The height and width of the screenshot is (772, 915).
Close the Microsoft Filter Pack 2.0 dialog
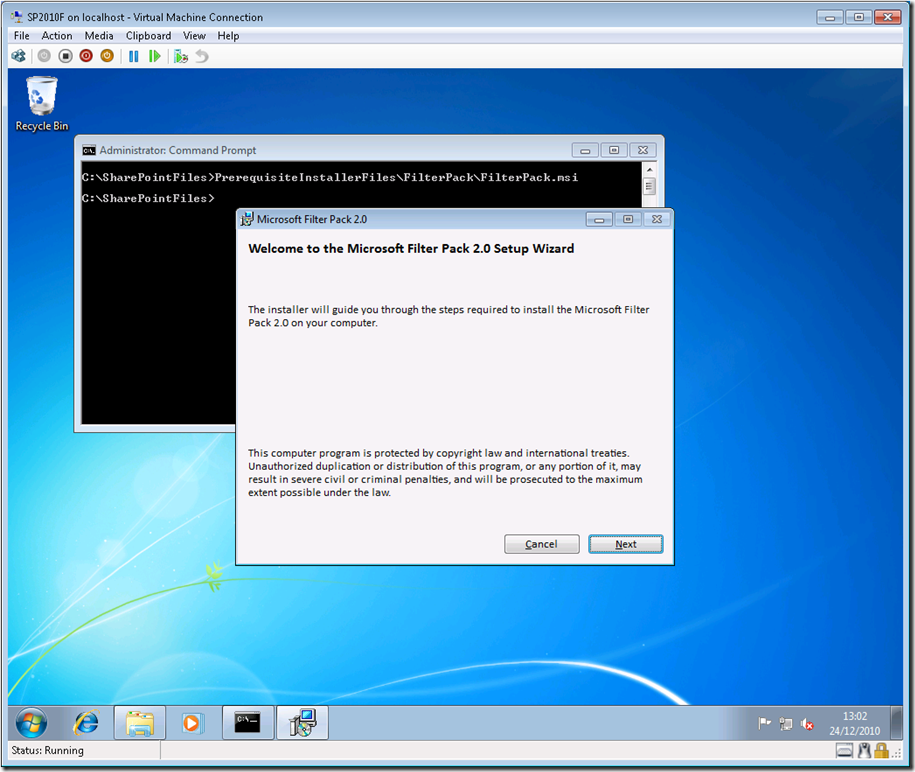tap(656, 219)
